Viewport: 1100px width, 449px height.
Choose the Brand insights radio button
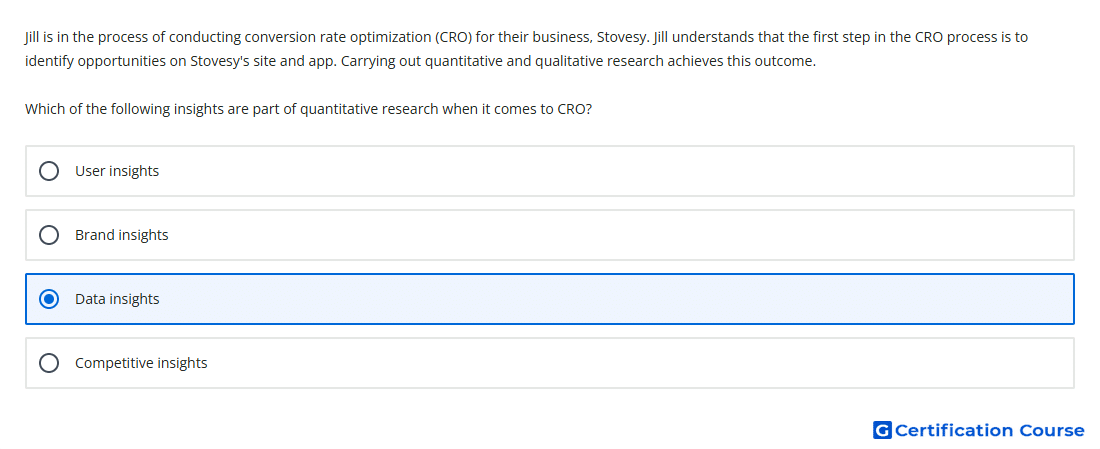tap(49, 235)
